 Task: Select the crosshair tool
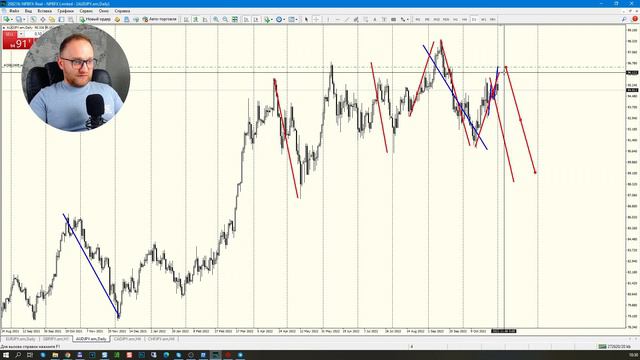click(316, 19)
